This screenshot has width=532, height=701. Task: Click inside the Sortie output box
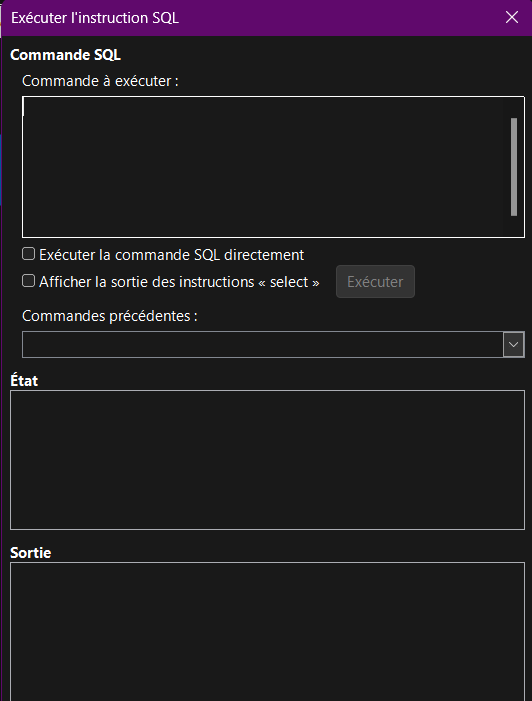[267, 631]
